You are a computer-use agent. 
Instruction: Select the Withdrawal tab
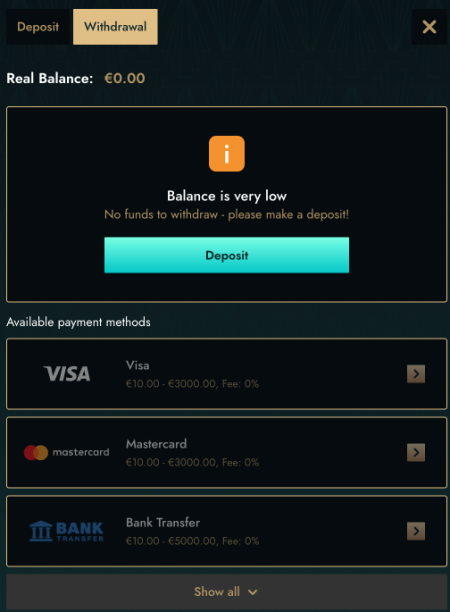coord(115,27)
